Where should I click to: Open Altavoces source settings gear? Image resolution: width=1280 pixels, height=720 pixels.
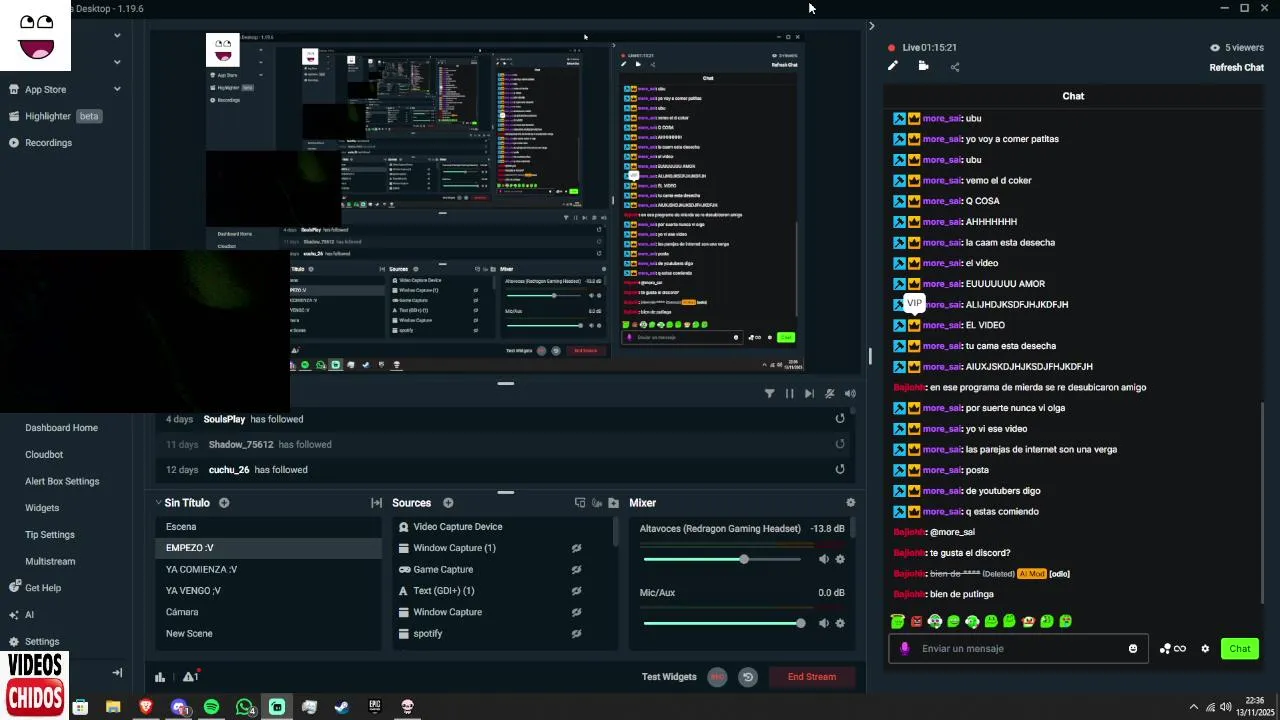(x=840, y=559)
